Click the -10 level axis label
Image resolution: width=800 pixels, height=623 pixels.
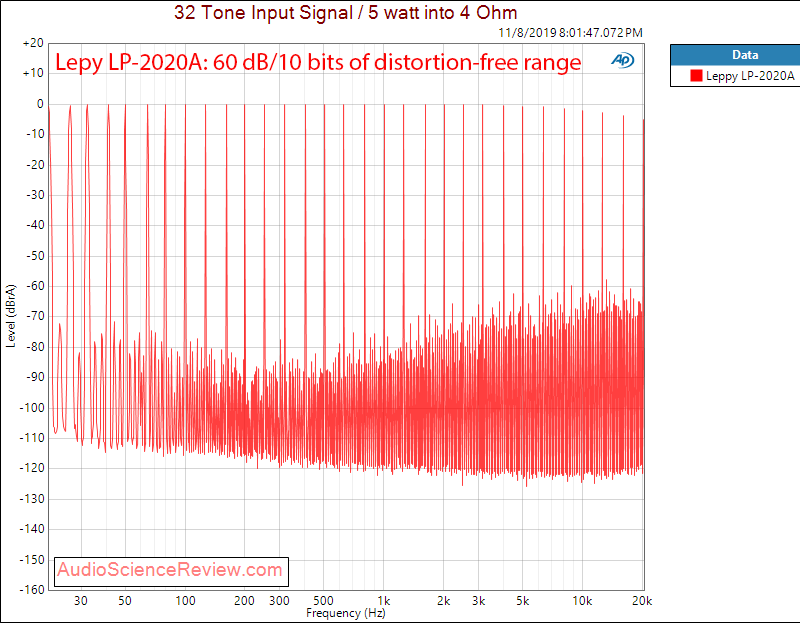point(36,134)
